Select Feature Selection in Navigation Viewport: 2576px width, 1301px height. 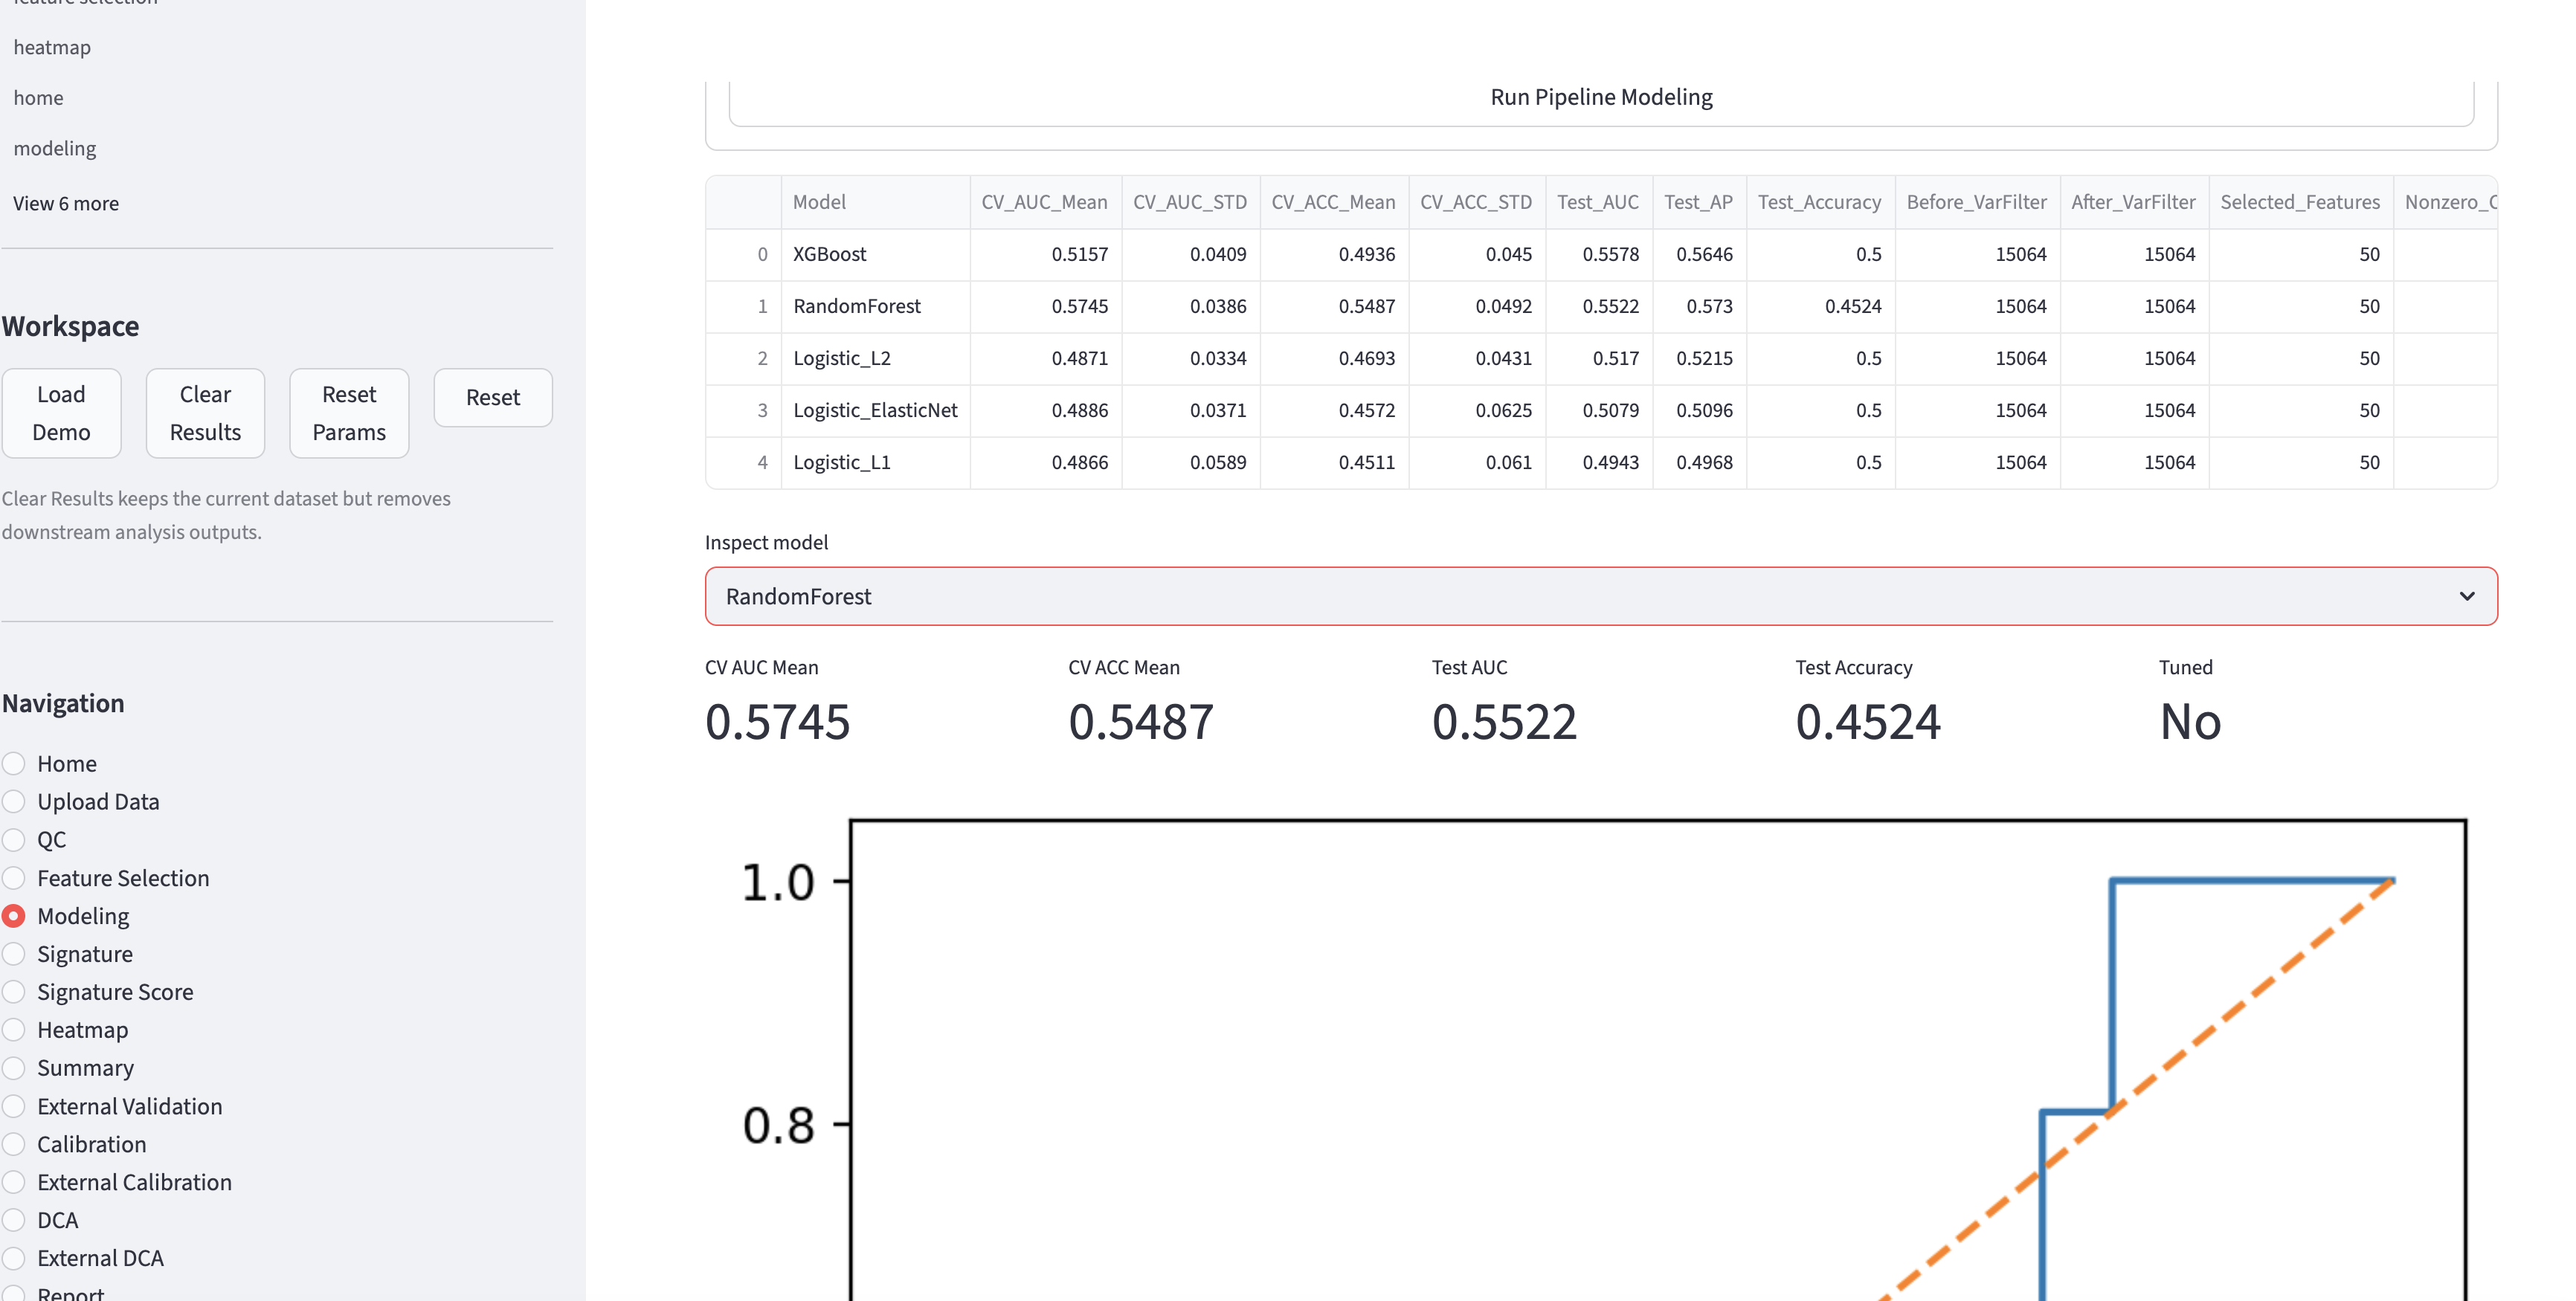(x=14, y=877)
